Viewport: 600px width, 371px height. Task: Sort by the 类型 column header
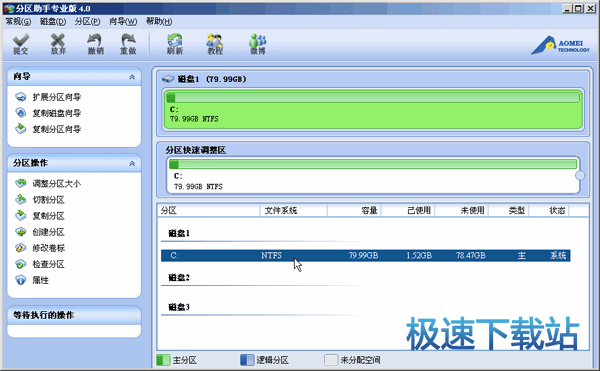point(509,210)
